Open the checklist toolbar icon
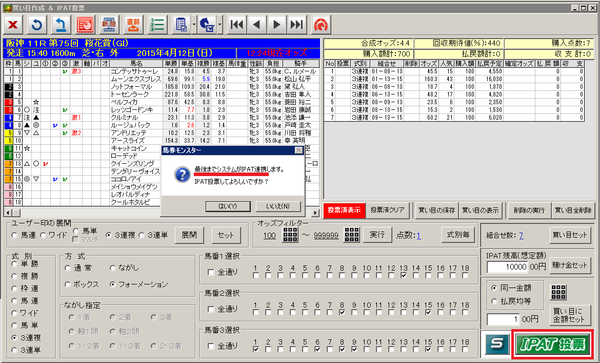This screenshot has height=363, width=600. point(157,25)
